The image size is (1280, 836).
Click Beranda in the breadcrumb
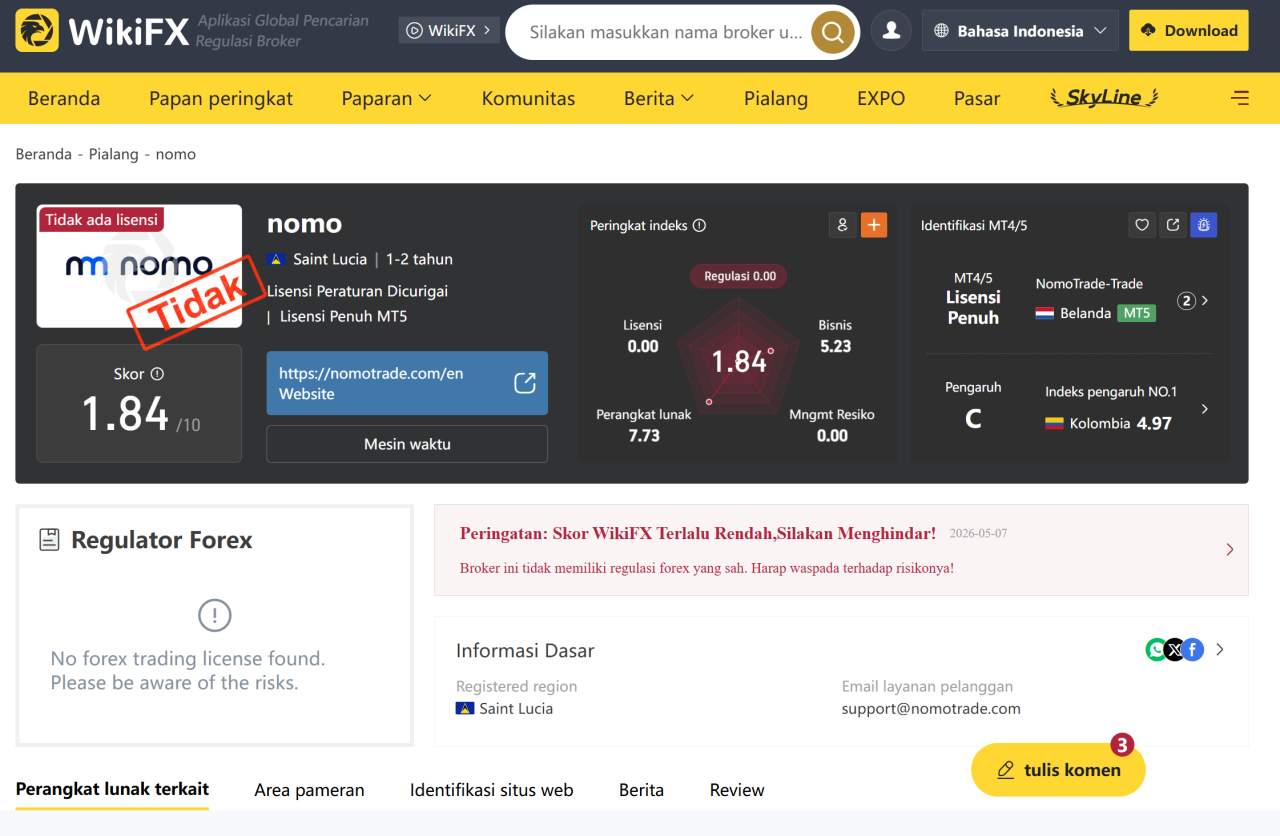tap(44, 154)
